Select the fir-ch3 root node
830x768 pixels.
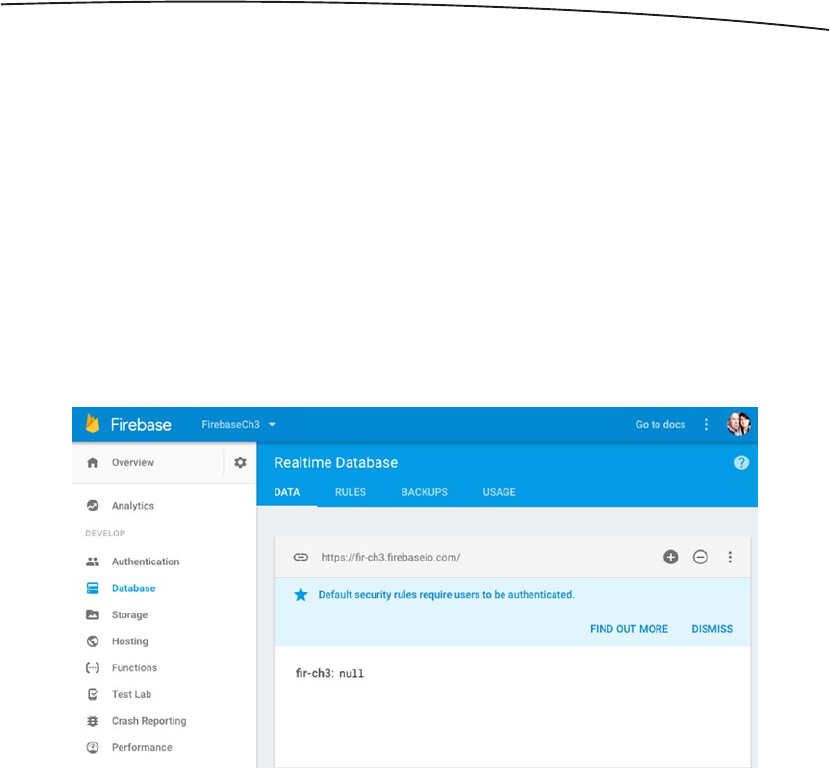(314, 673)
